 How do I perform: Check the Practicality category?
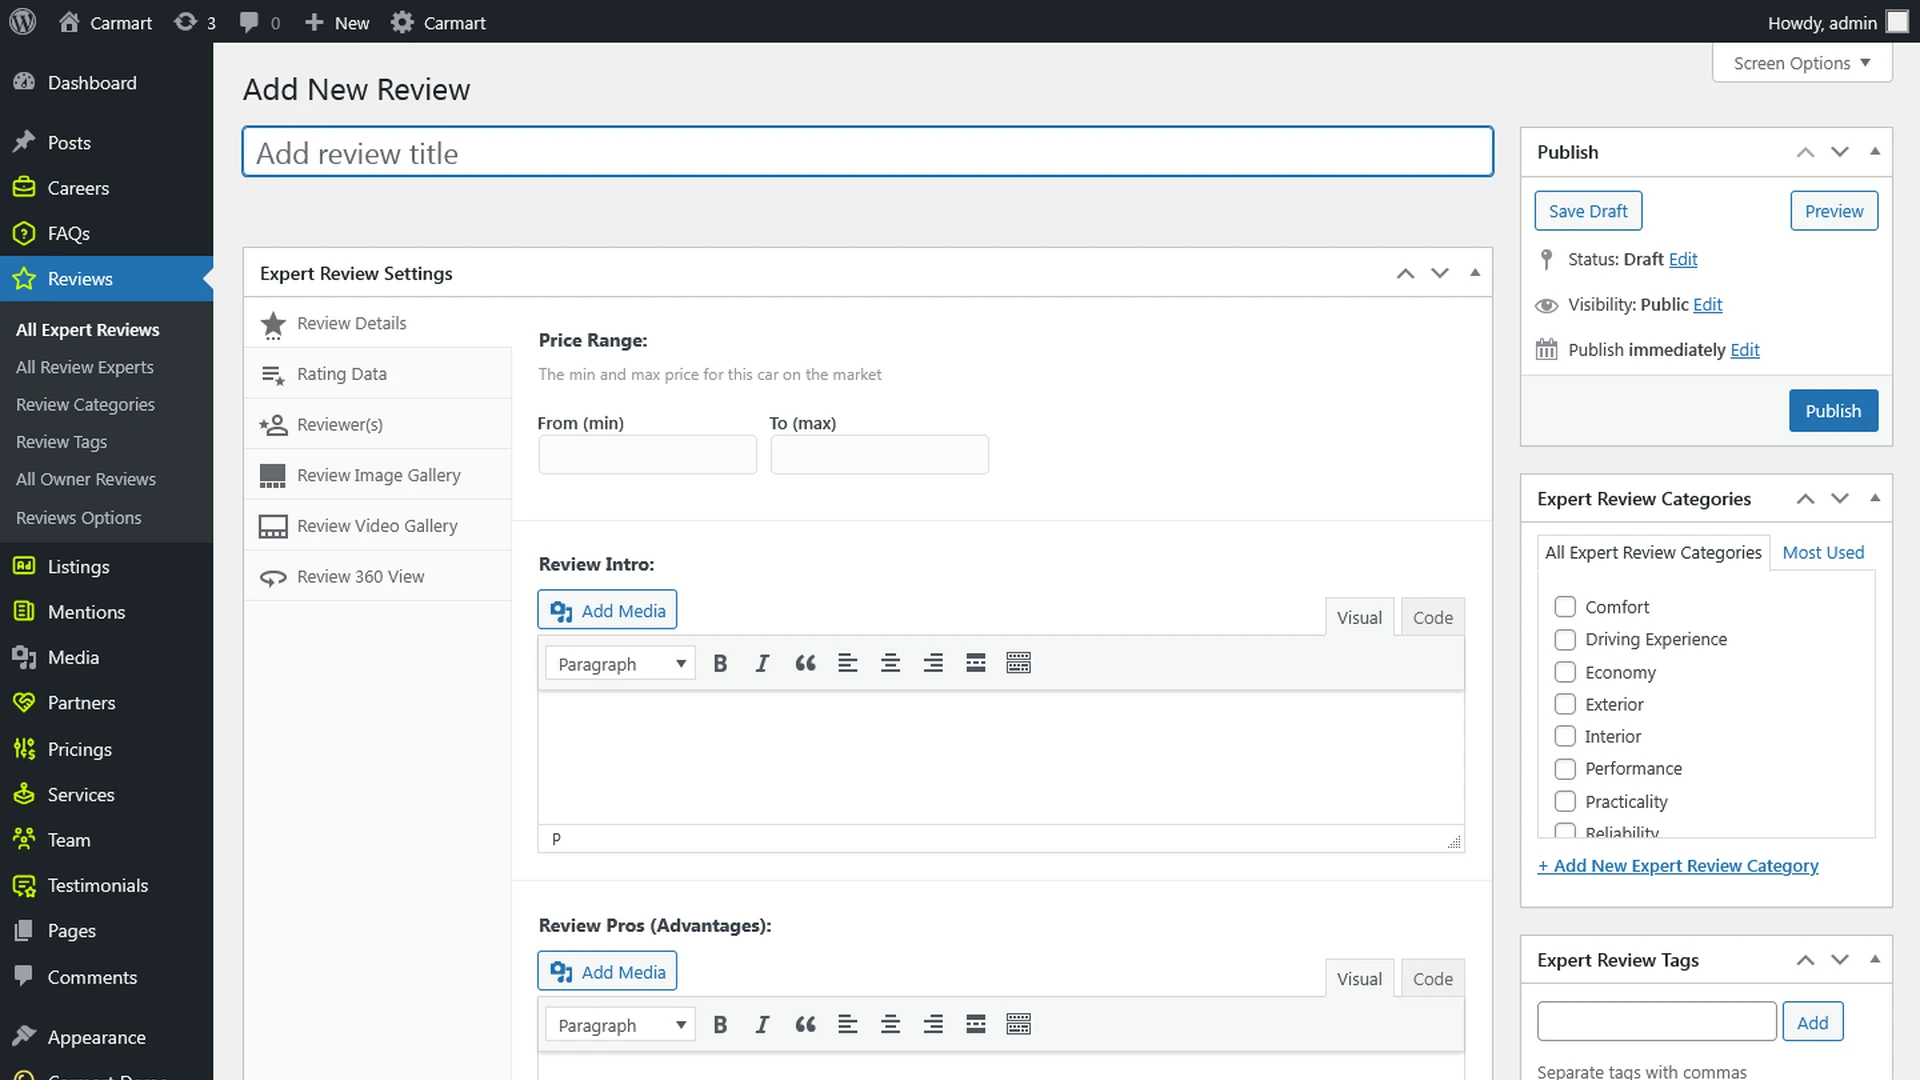click(x=1565, y=801)
